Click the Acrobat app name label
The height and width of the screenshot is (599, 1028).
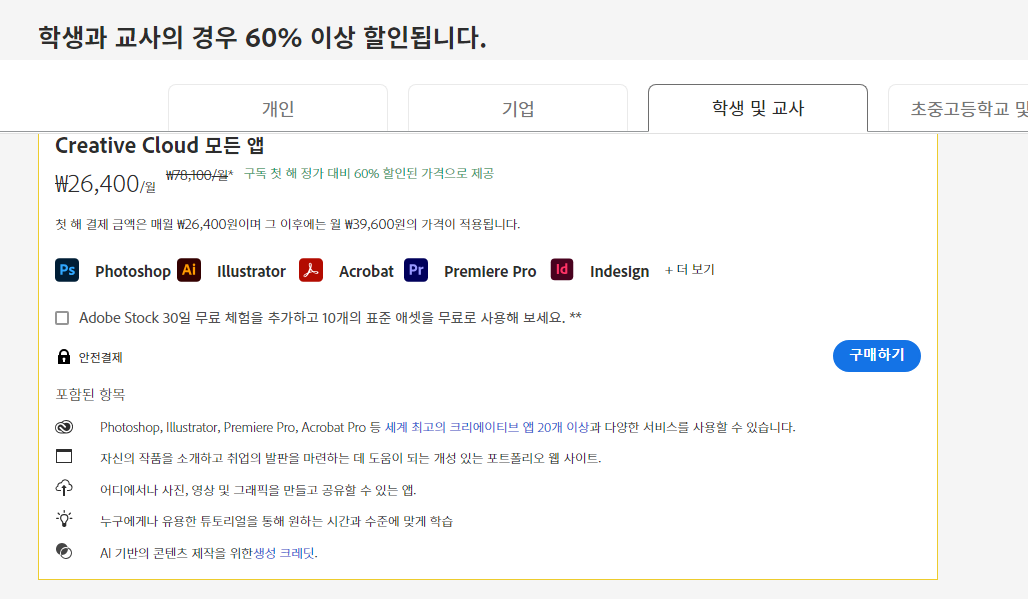pos(366,271)
